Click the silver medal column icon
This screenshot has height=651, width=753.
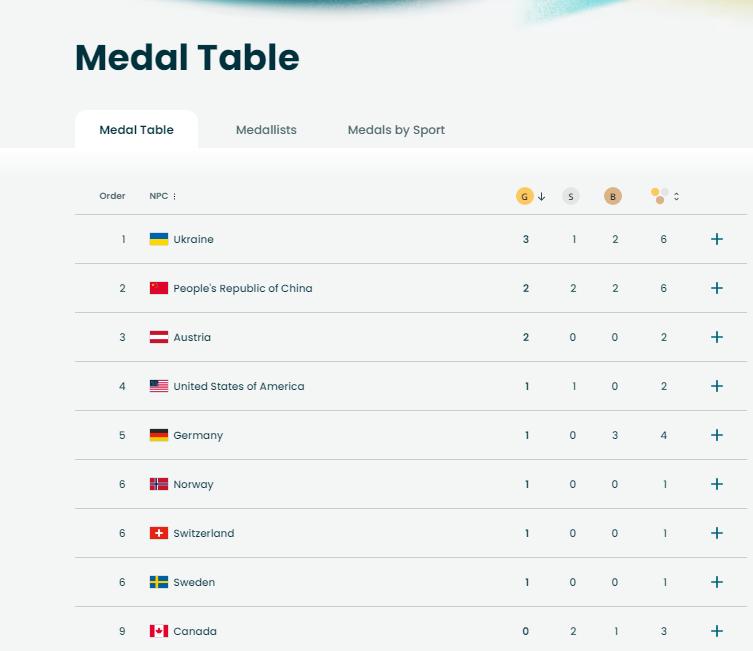(x=571, y=196)
